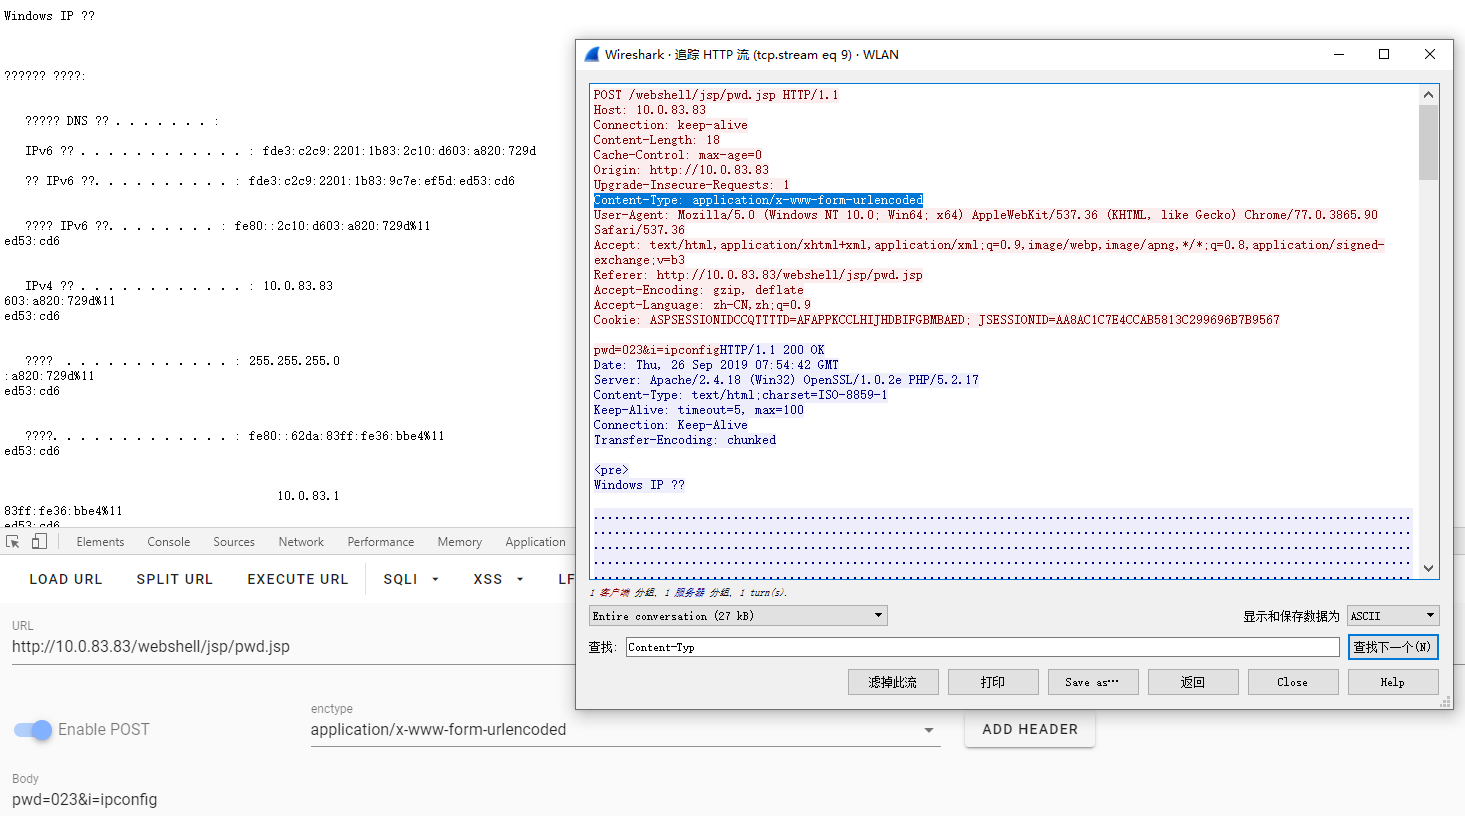Image resolution: width=1465 pixels, height=816 pixels.
Task: Toggle the Enable POST switch
Action: pos(33,730)
